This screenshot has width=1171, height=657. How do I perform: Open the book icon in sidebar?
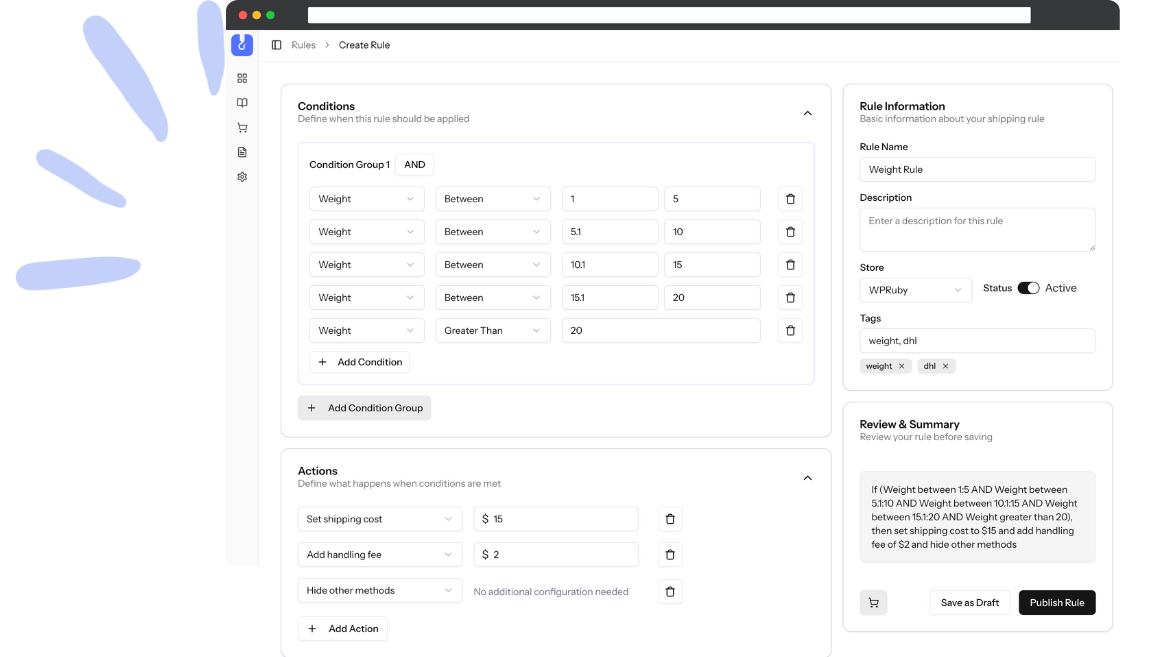242,103
